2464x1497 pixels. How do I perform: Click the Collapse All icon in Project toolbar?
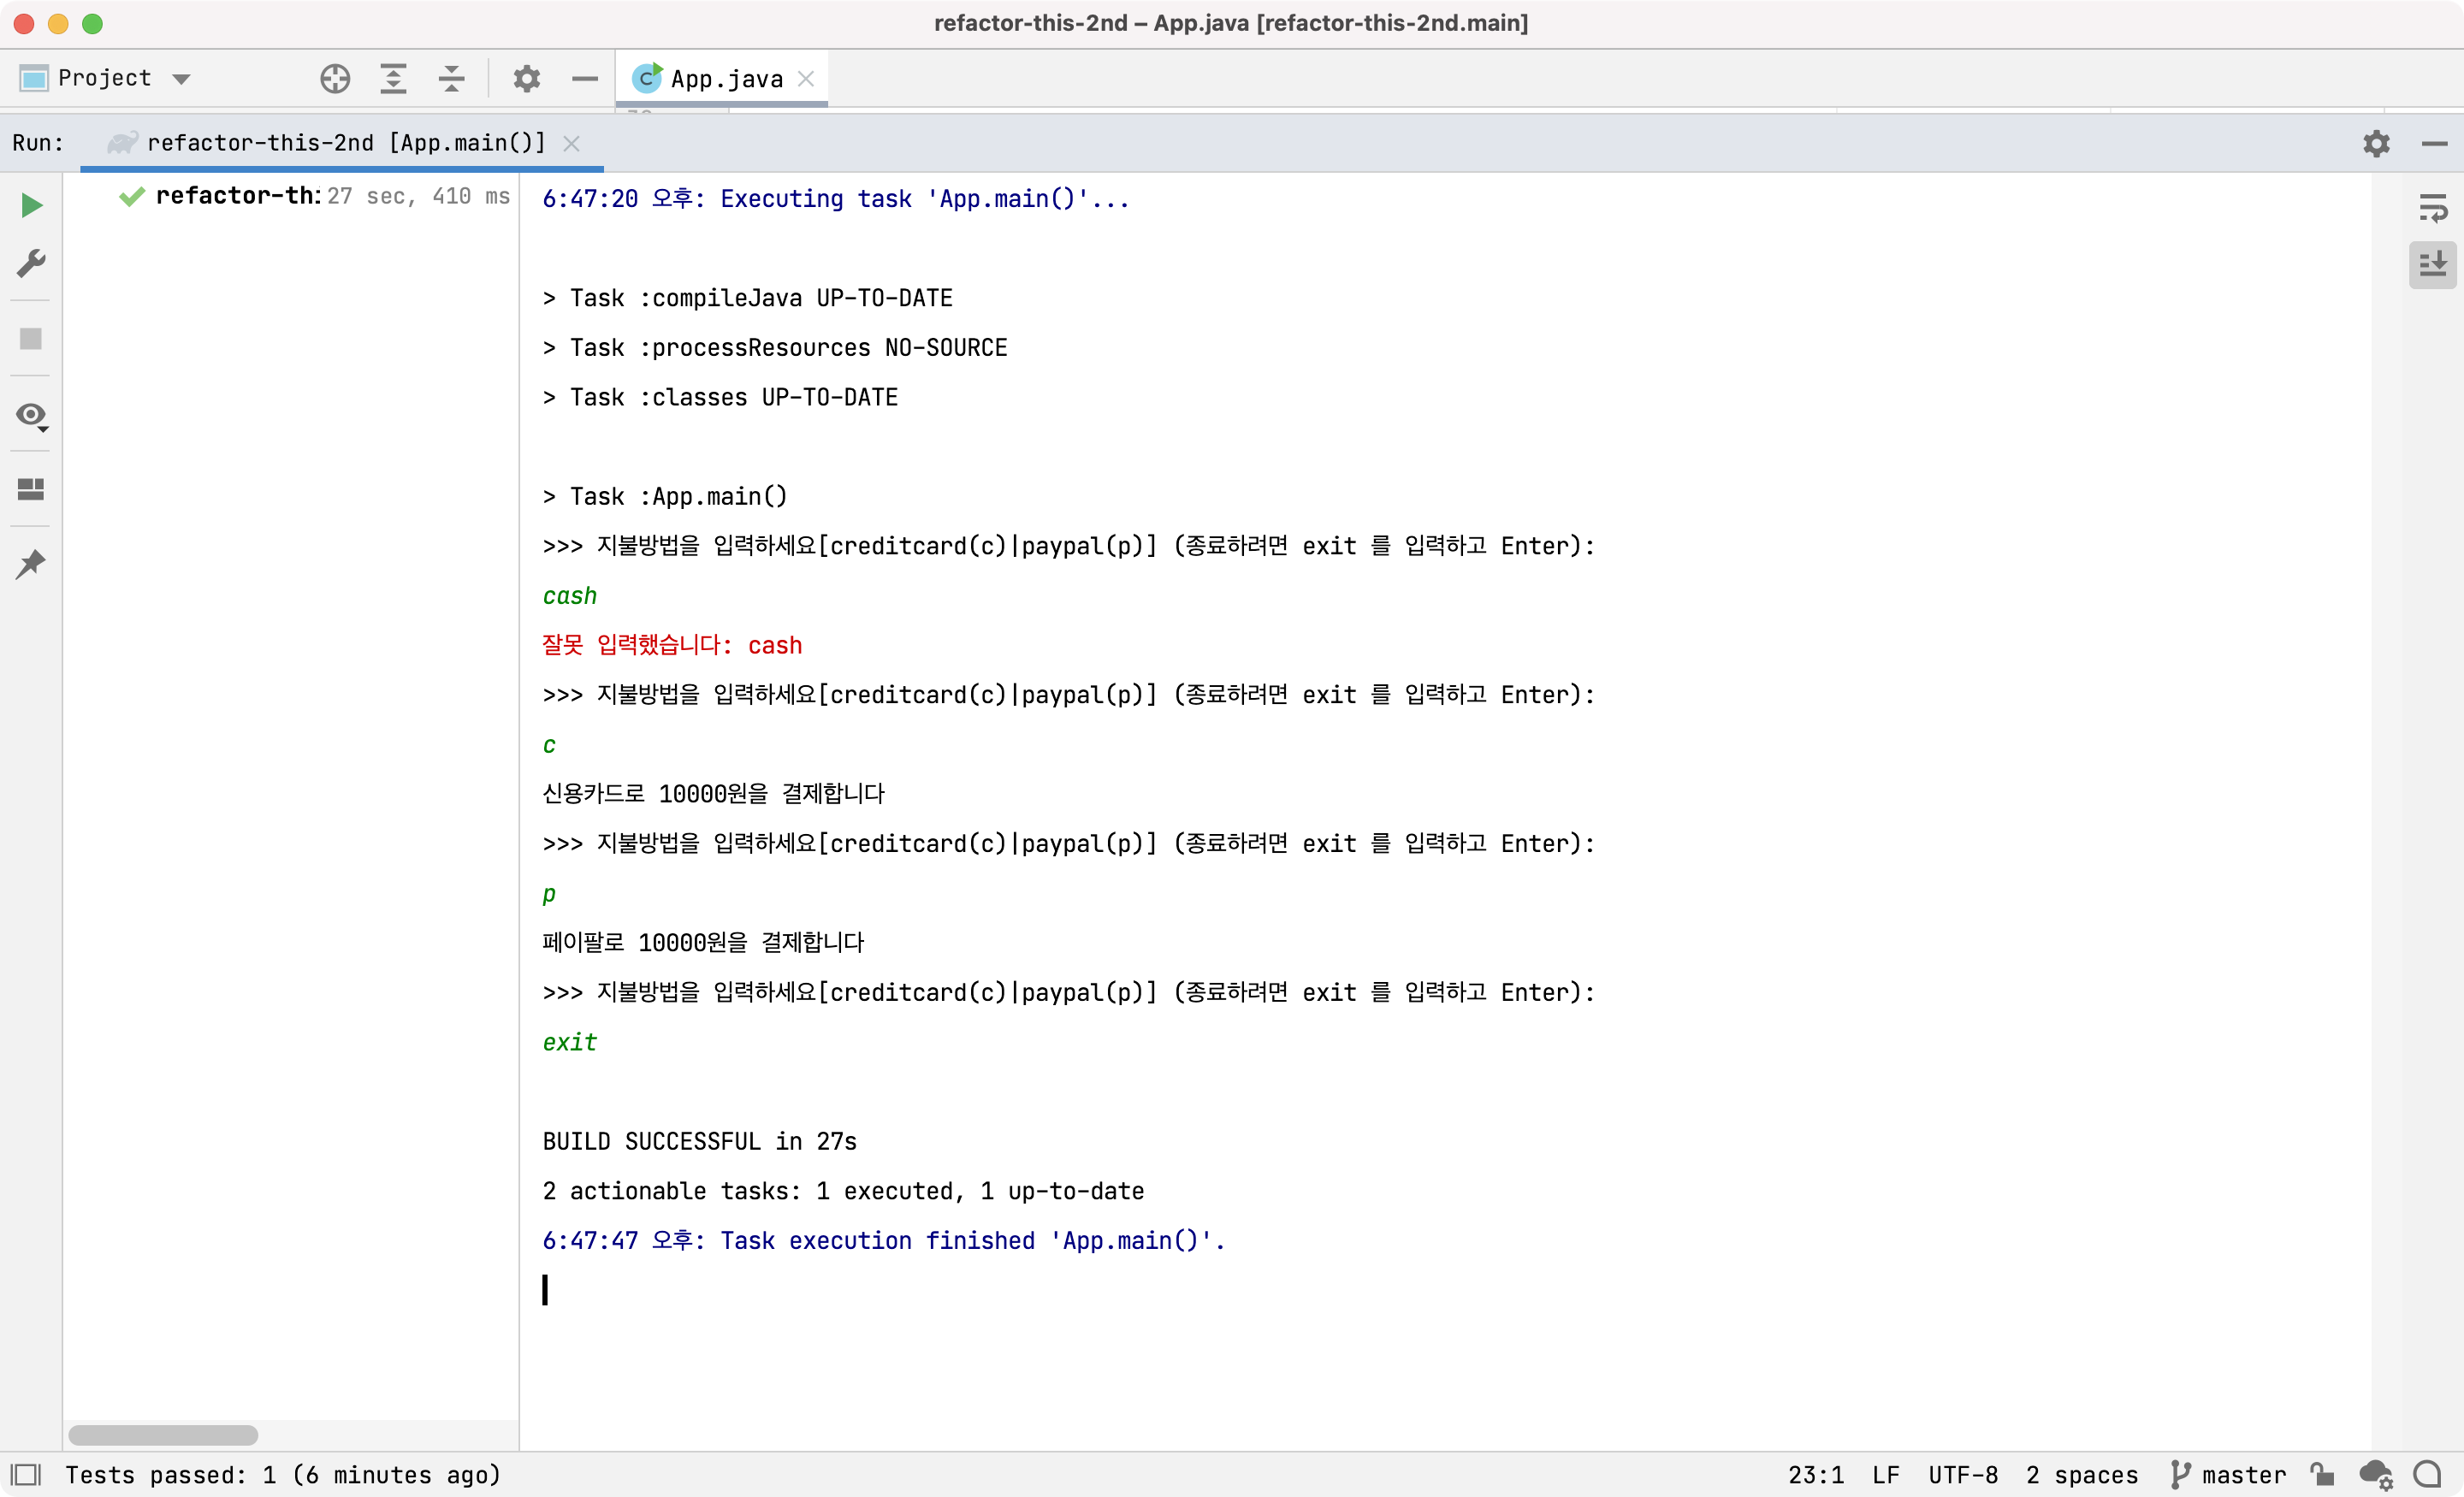click(452, 78)
